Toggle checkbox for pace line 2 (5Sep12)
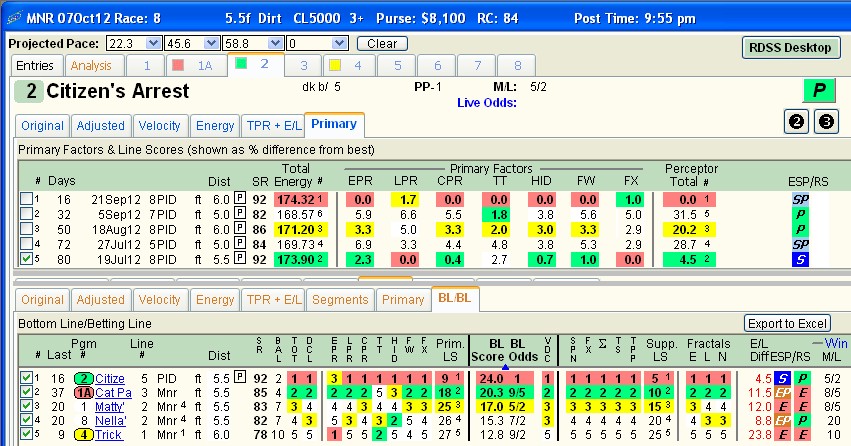The image size is (851, 446). 26,214
